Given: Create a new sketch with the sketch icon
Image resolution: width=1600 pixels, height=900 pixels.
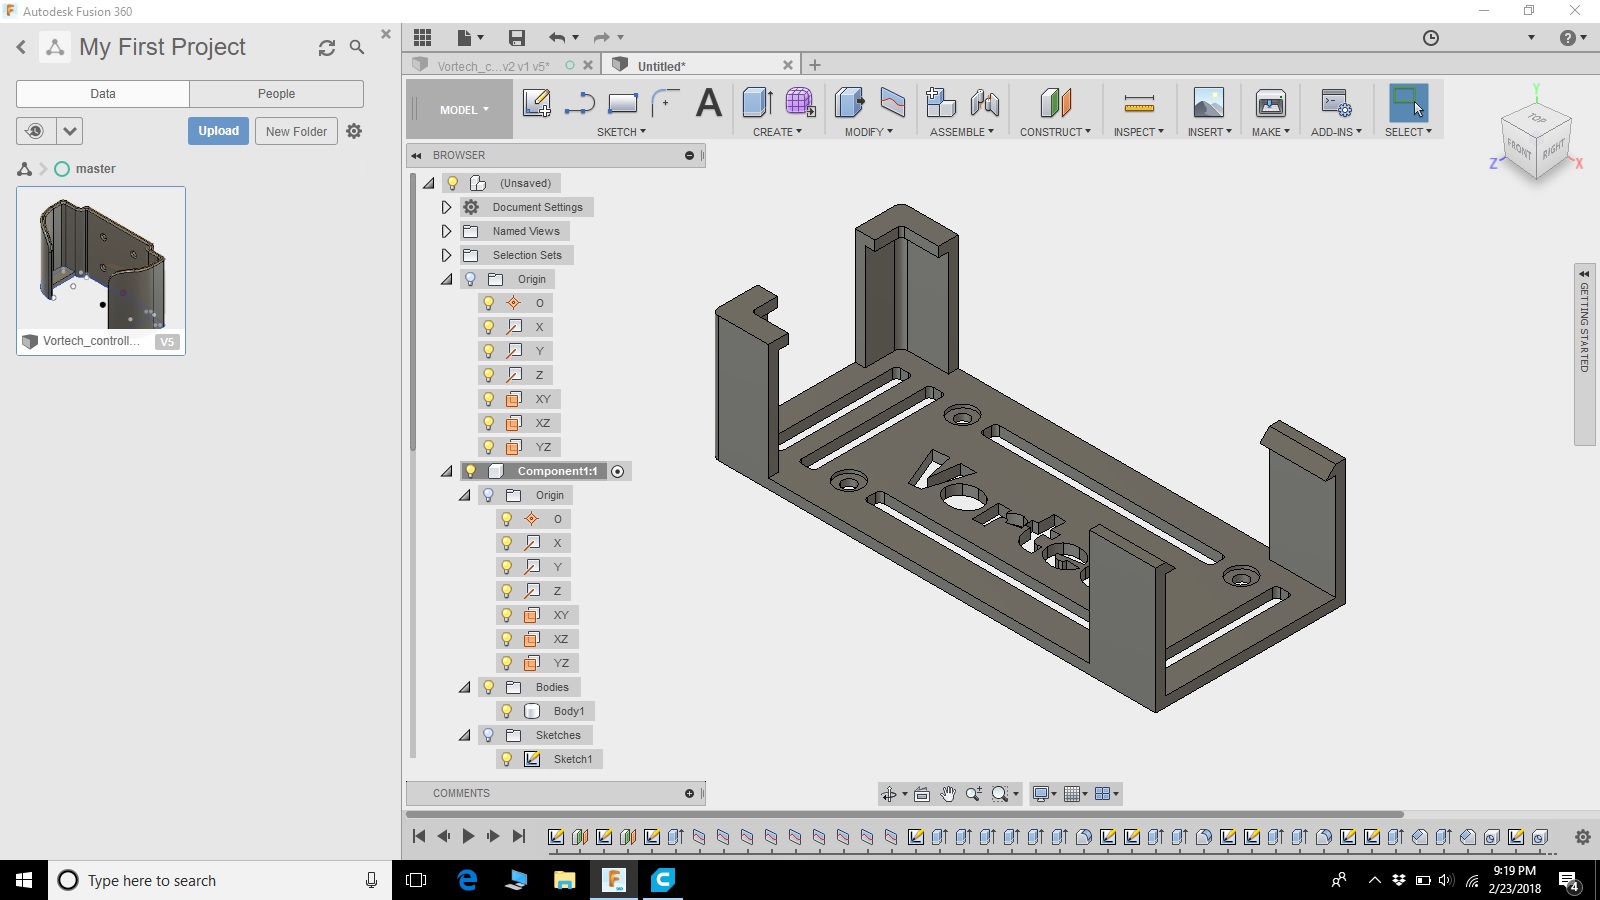Looking at the screenshot, I should tap(536, 103).
